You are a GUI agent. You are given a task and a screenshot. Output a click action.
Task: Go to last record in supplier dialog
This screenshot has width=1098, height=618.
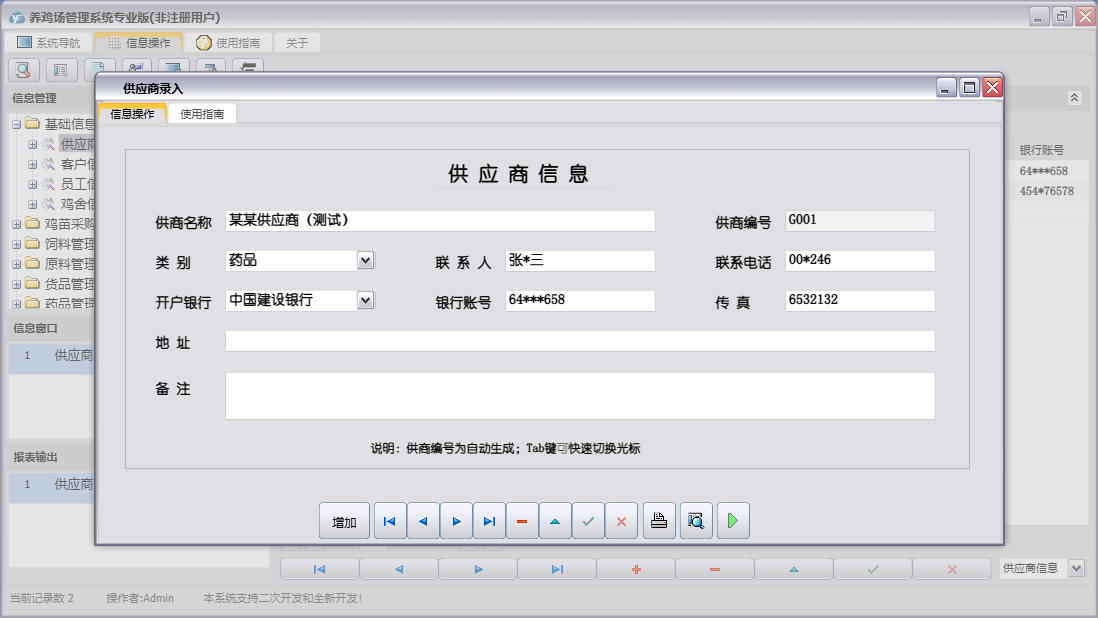[489, 521]
